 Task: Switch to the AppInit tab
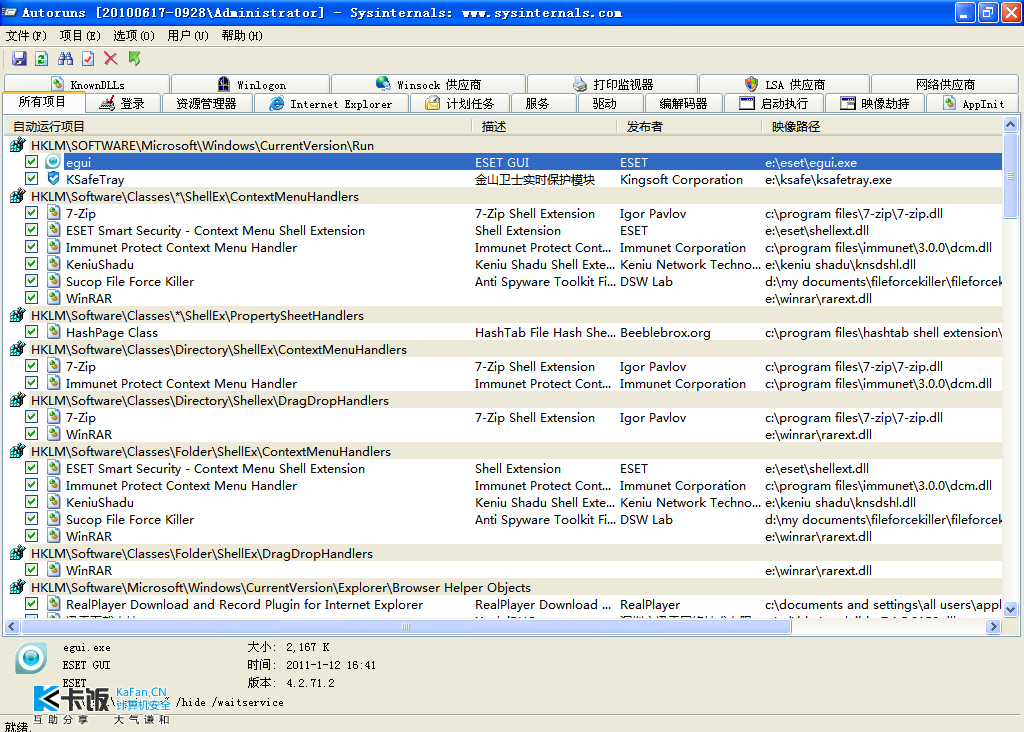tap(973, 103)
